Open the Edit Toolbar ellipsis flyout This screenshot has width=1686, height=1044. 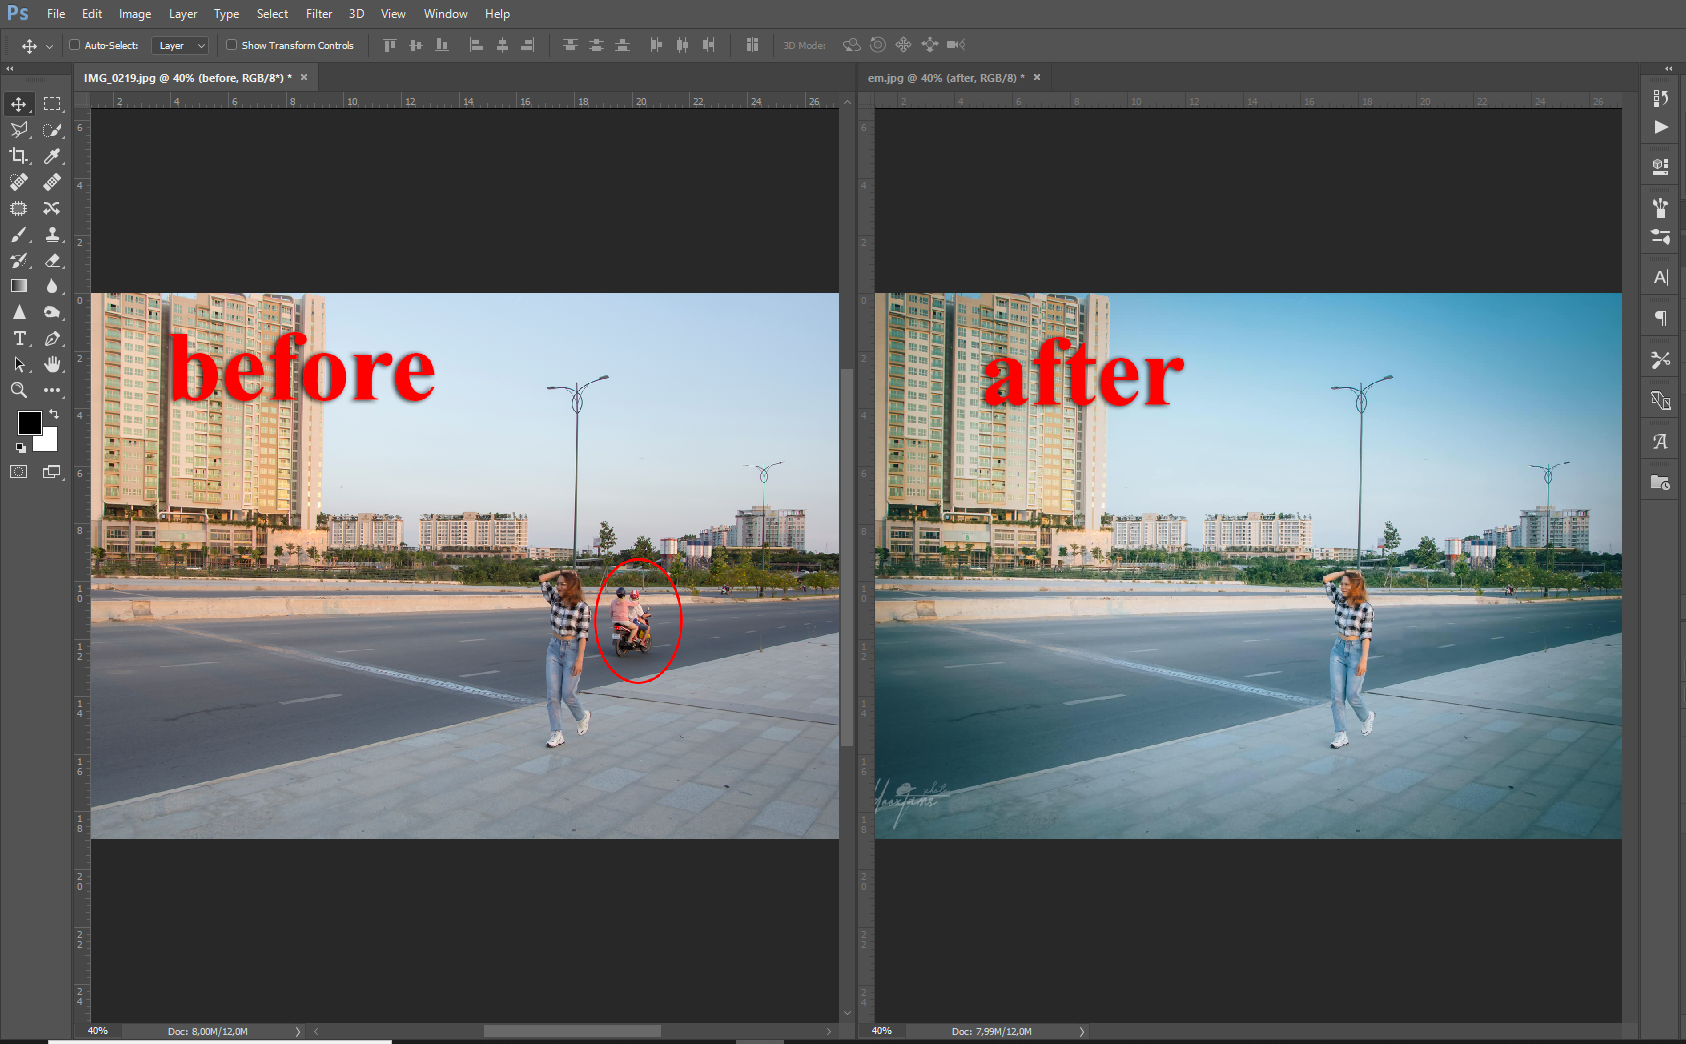(52, 390)
